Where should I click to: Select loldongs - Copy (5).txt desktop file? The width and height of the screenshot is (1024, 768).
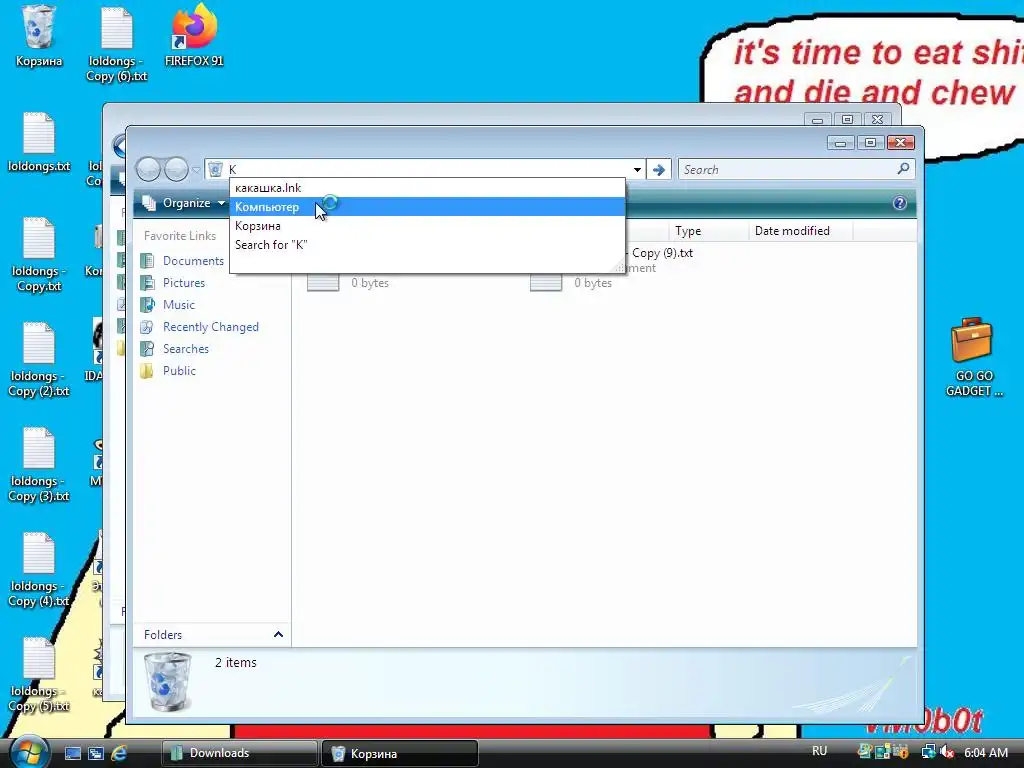(39, 675)
